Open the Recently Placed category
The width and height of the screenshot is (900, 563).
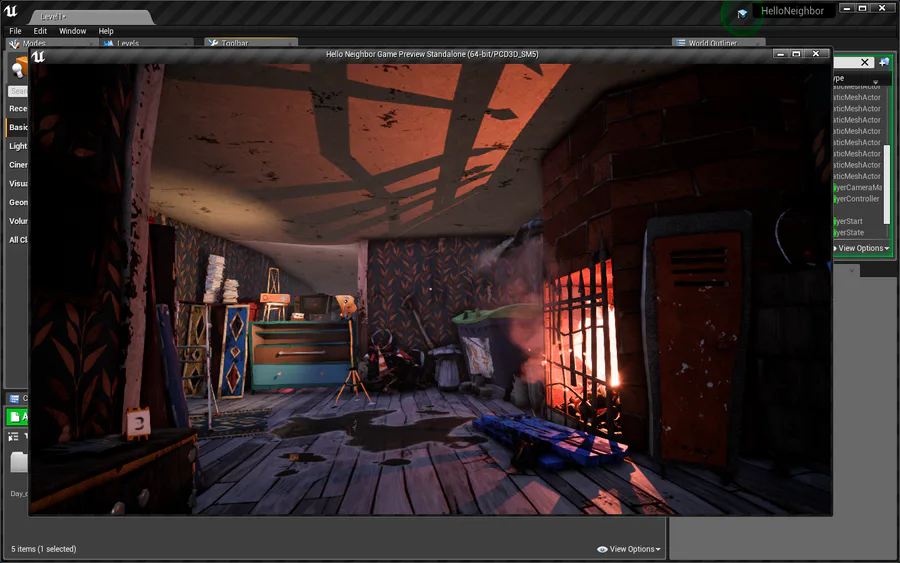tap(17, 108)
